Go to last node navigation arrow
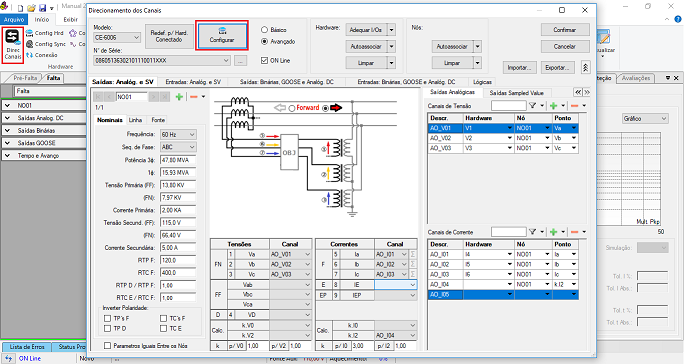 coord(164,97)
